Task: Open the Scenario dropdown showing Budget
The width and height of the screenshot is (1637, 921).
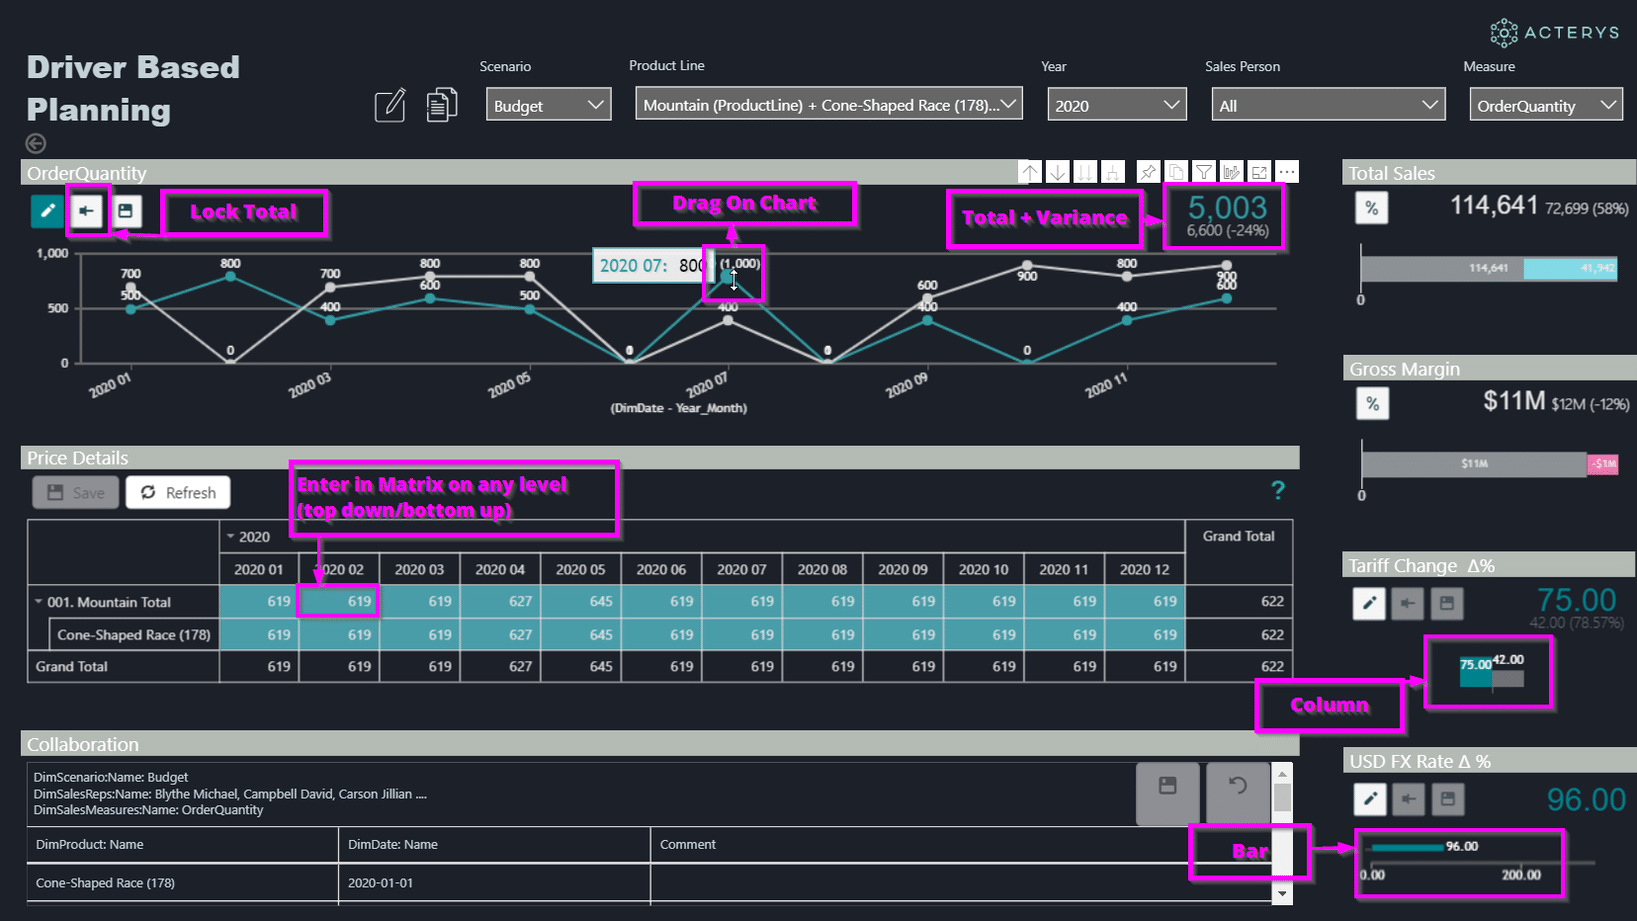Action: coord(548,104)
